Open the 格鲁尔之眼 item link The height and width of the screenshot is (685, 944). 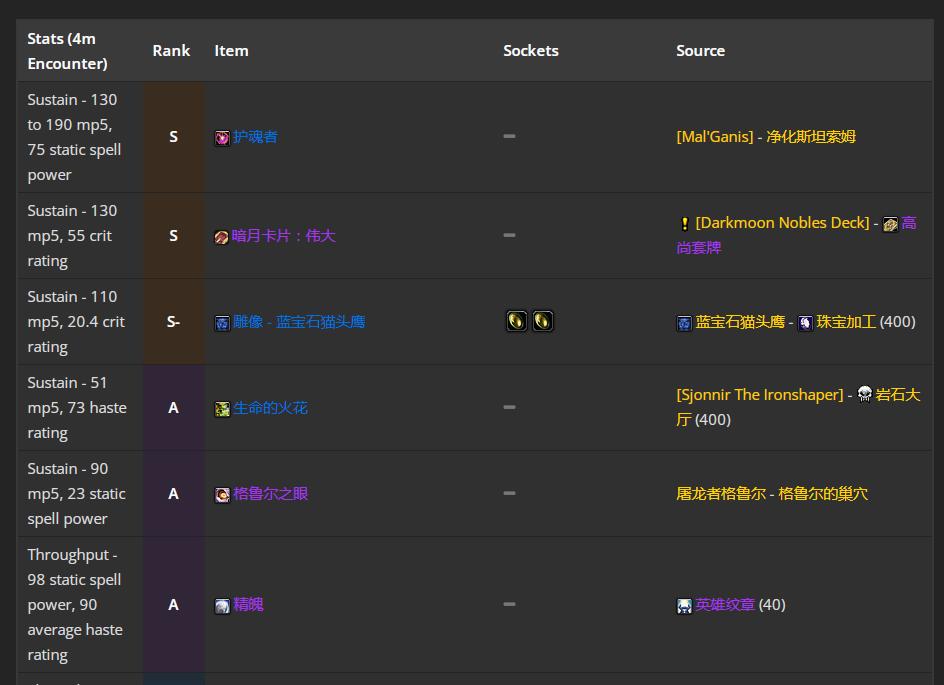pyautogui.click(x=270, y=494)
